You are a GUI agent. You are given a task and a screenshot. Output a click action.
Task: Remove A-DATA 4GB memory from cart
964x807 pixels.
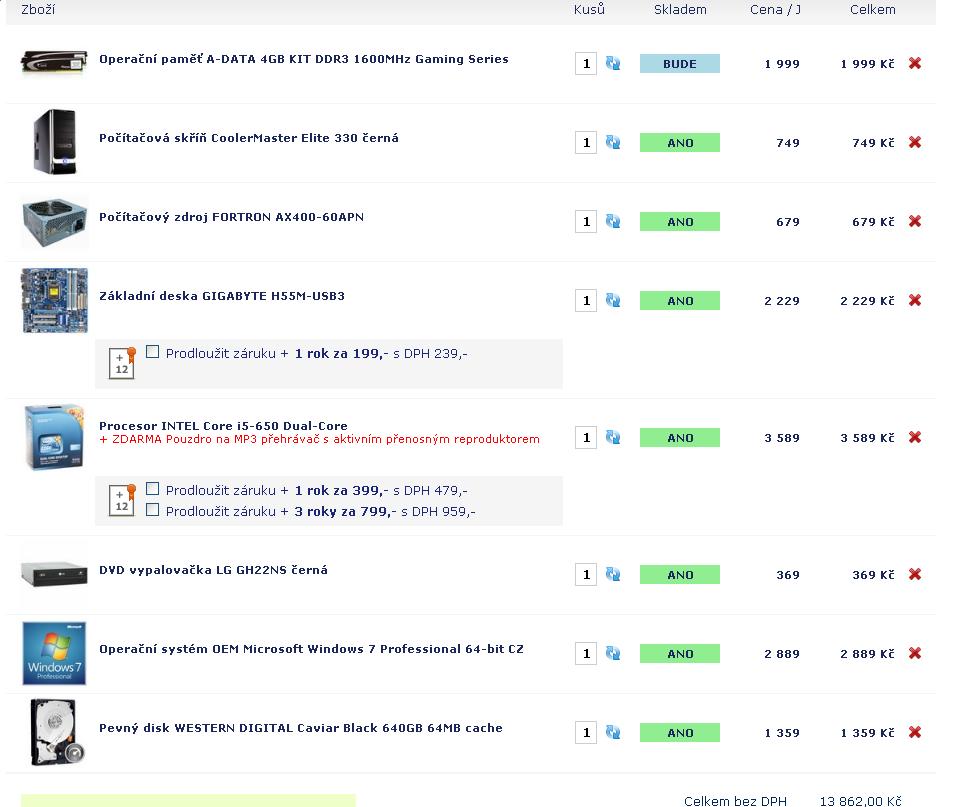point(915,63)
